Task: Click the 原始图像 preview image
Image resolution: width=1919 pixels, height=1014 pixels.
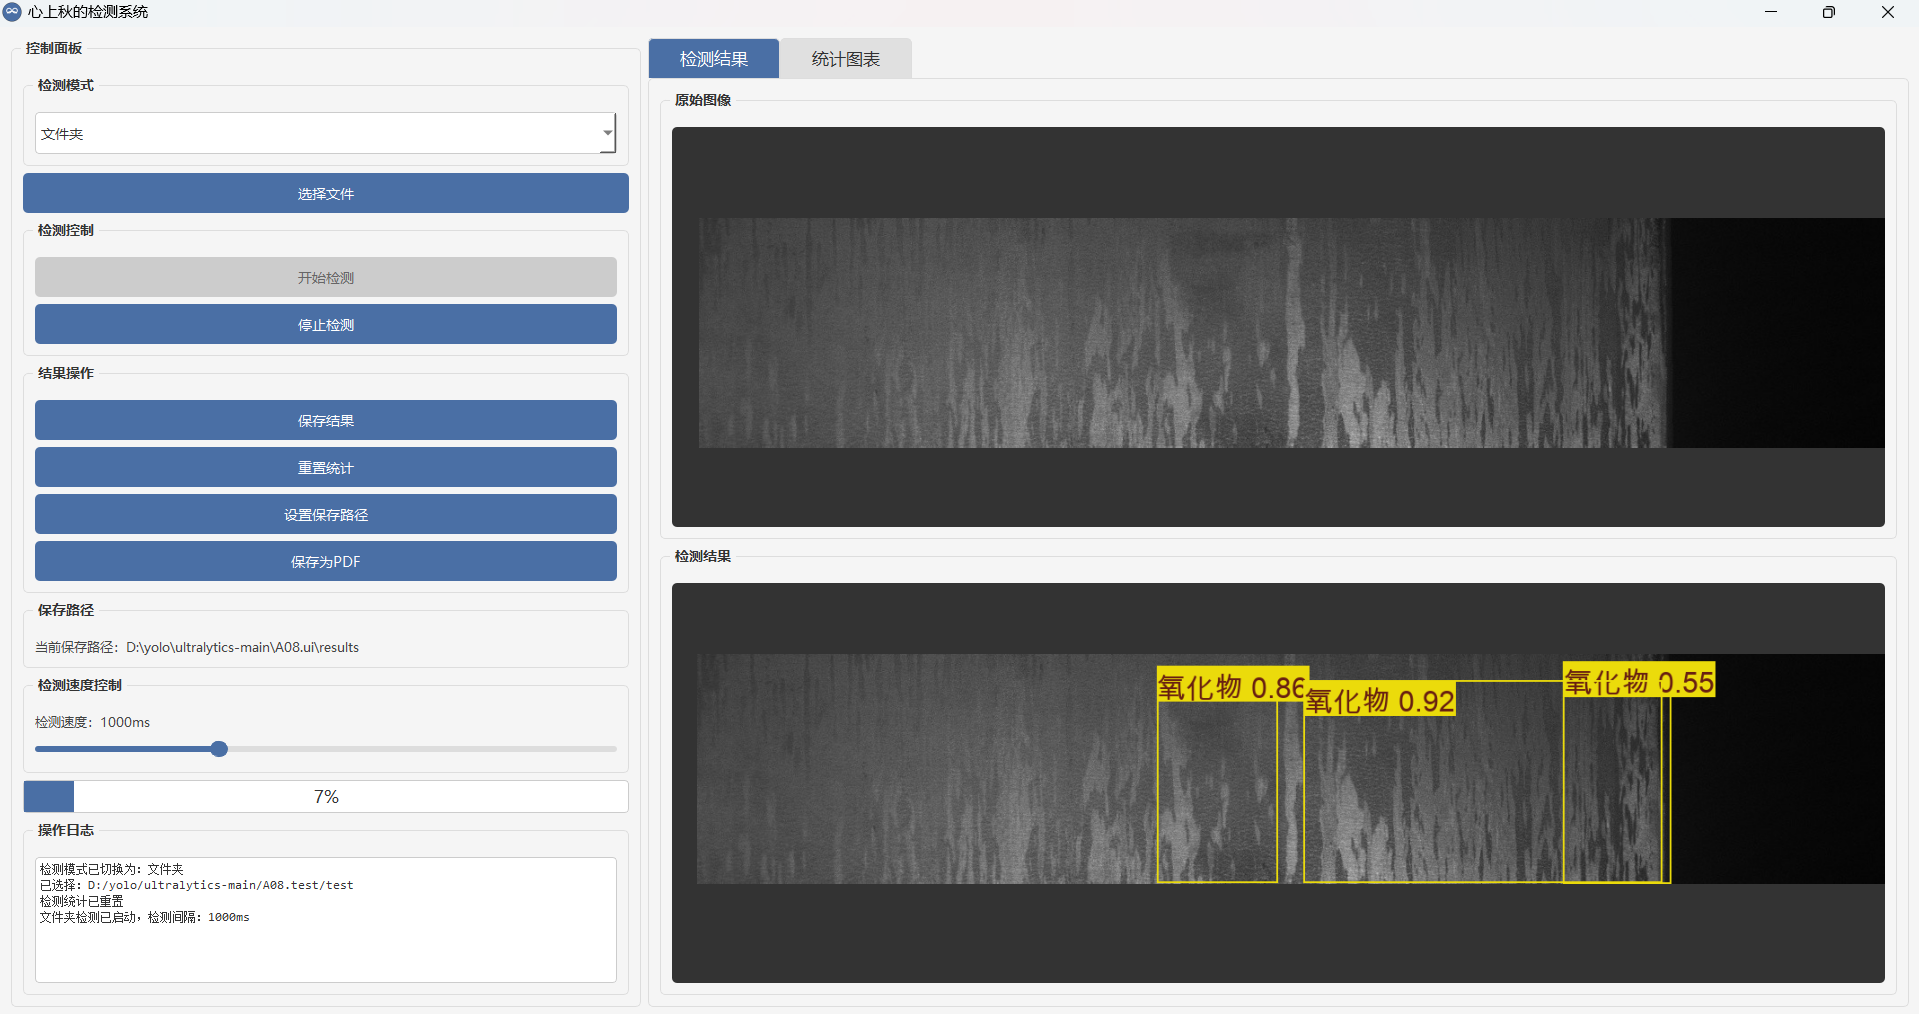Action: click(1278, 327)
